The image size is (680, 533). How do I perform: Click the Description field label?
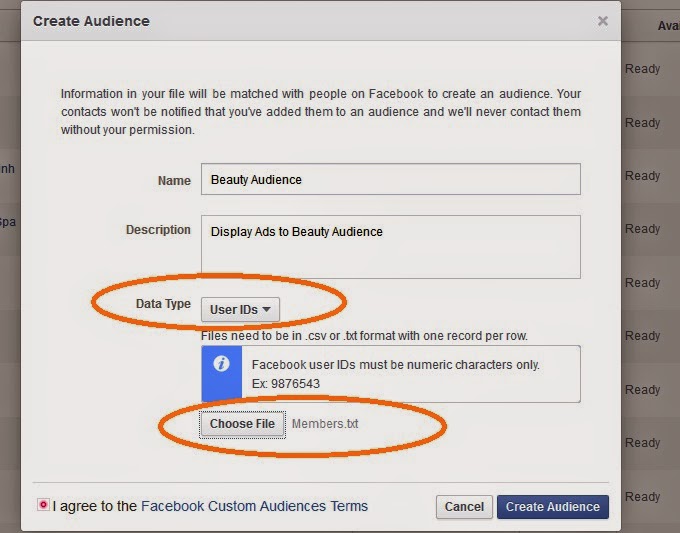158,230
